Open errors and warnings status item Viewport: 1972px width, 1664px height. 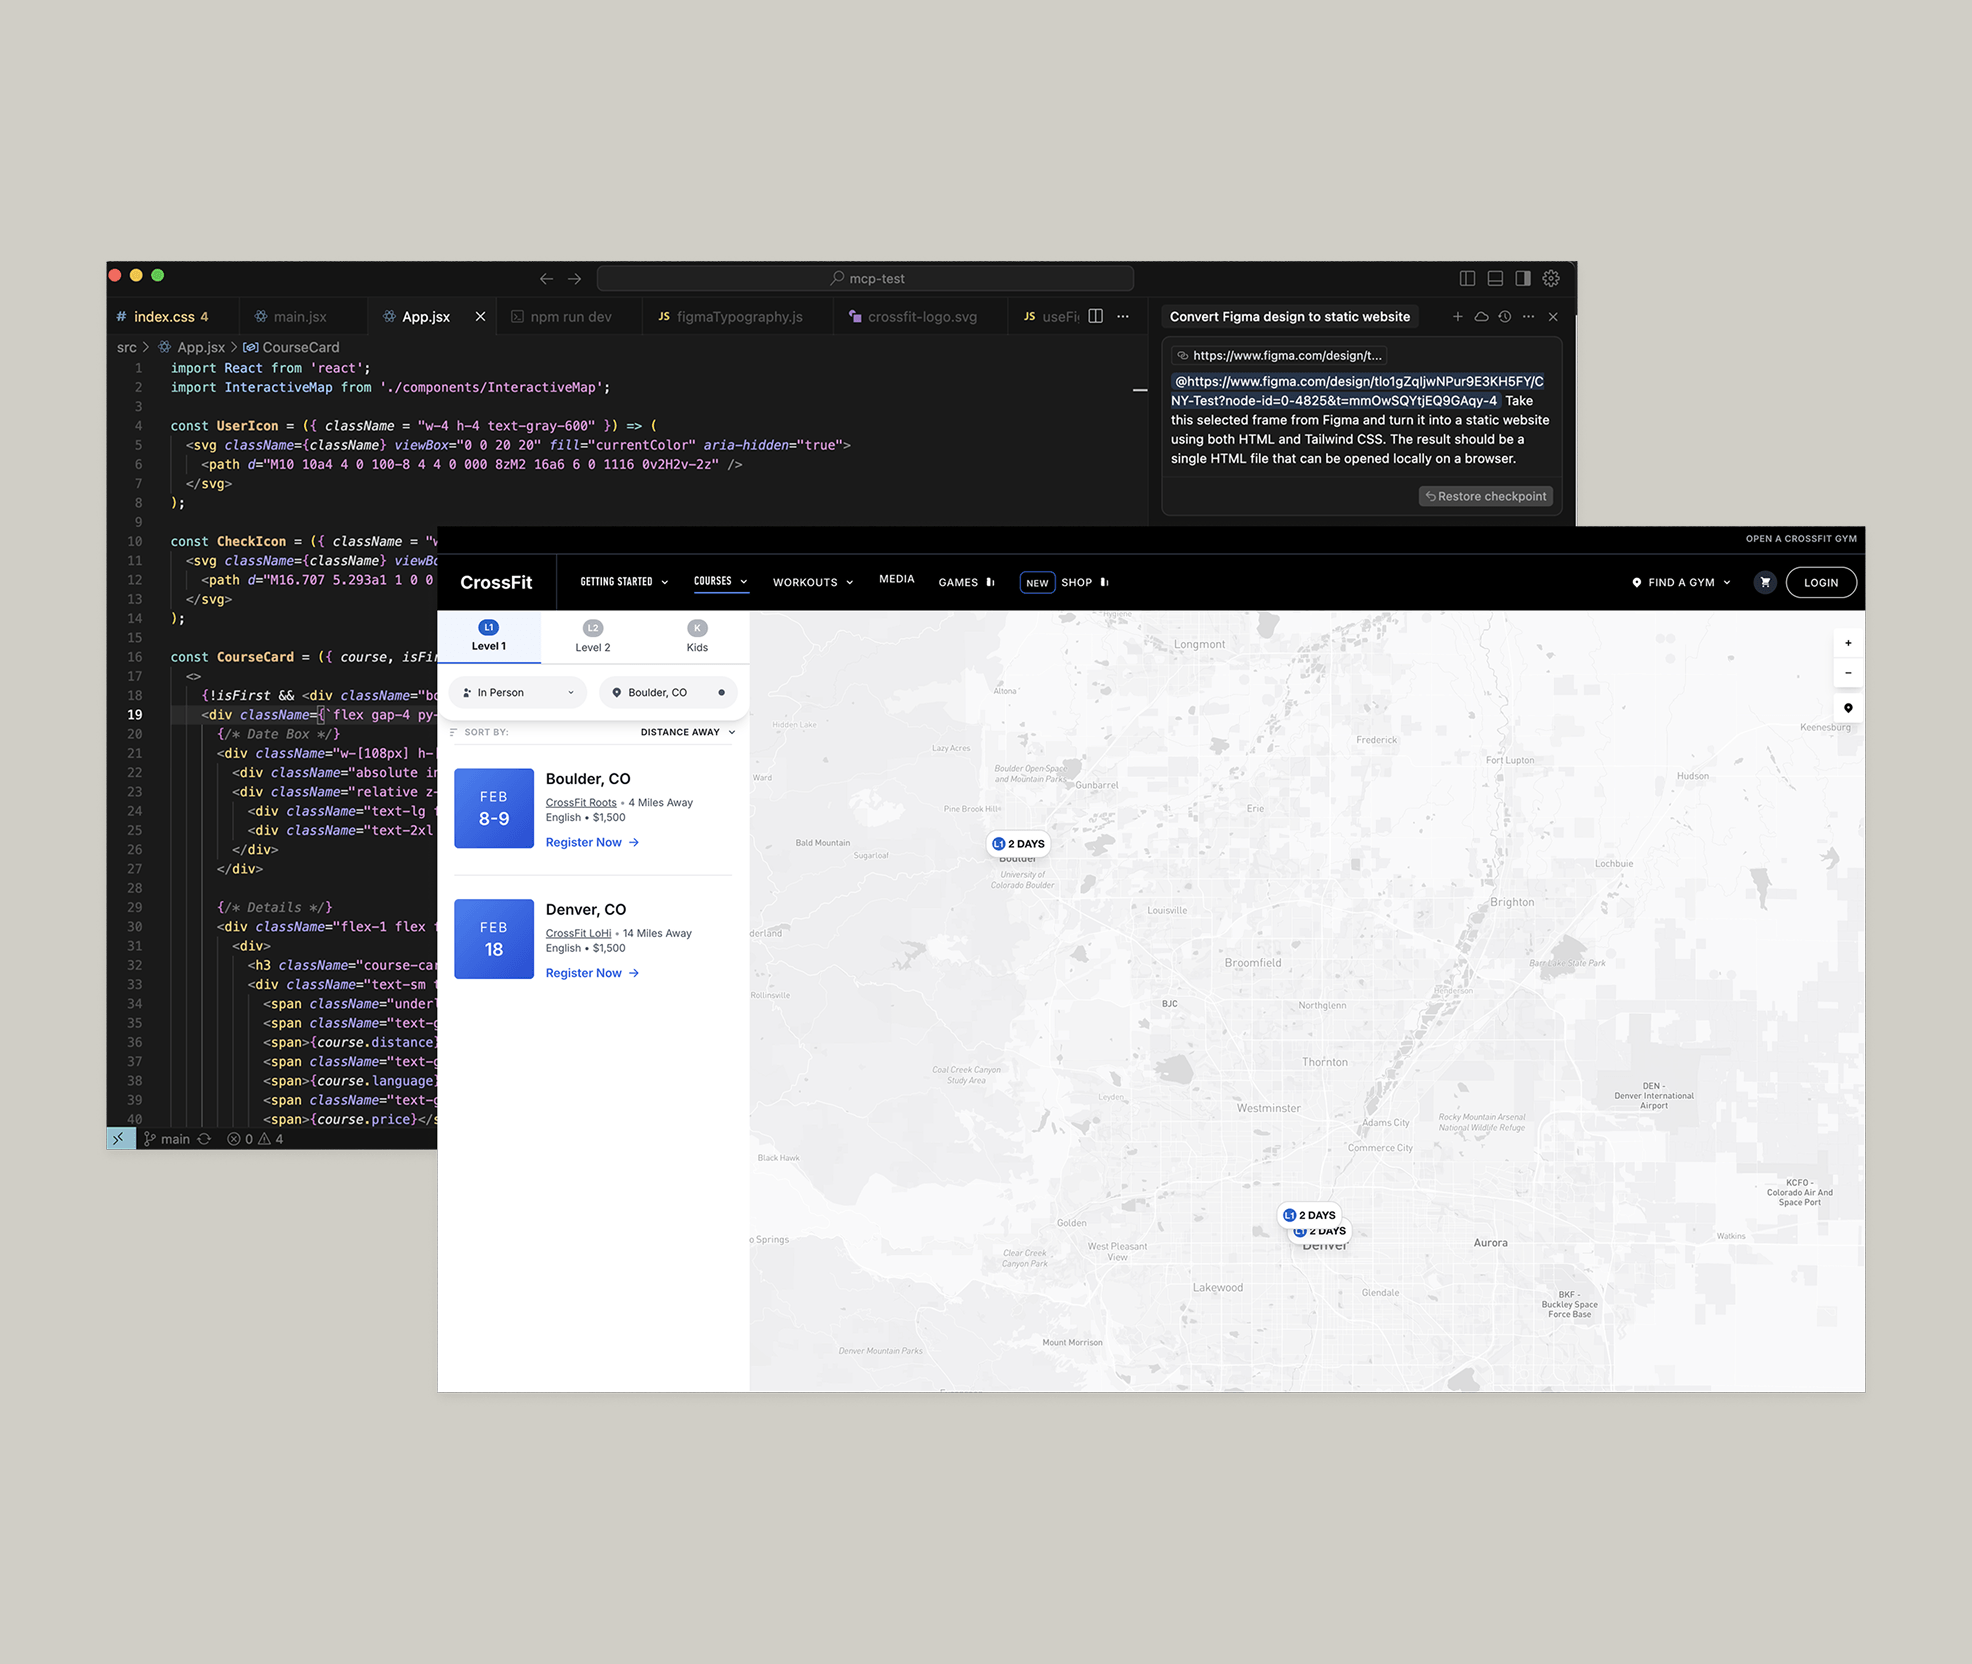click(x=255, y=1139)
